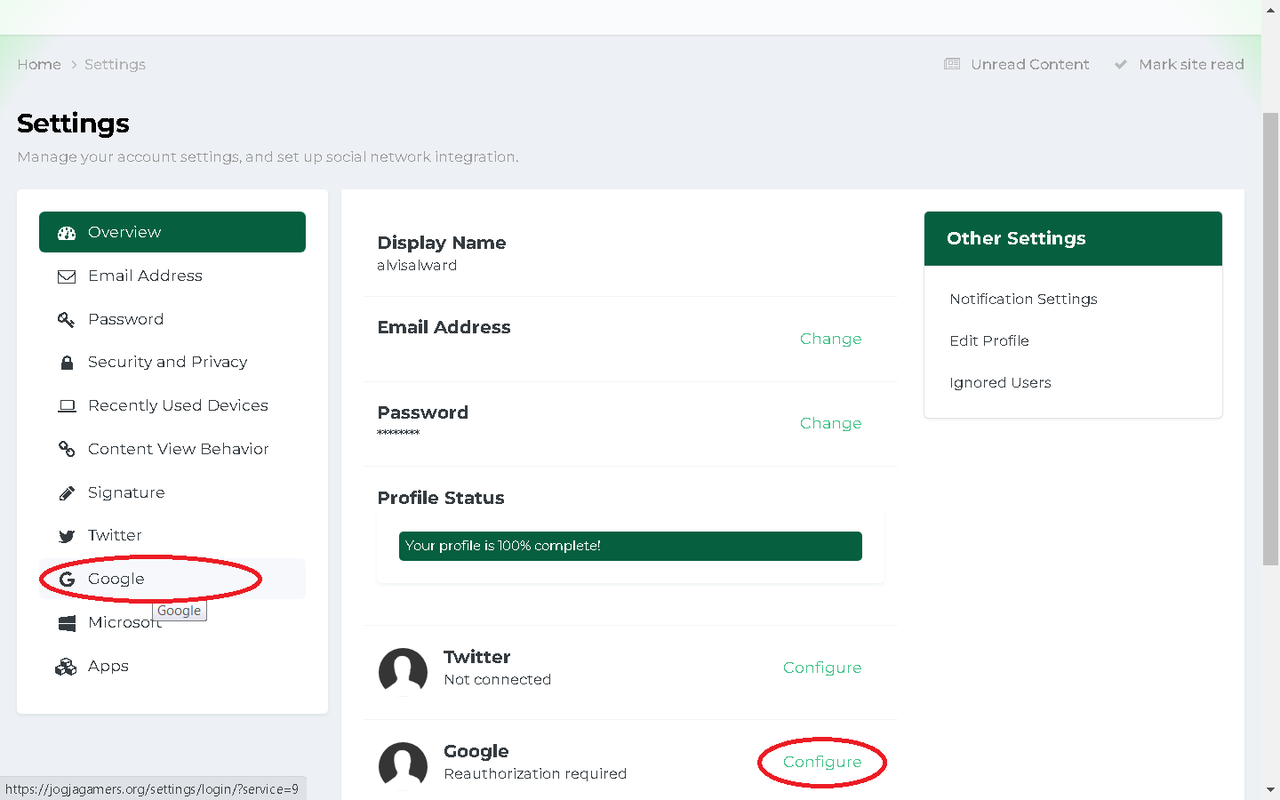This screenshot has height=800, width=1280.
Task: Click the Security and Privacy lock icon
Action: (67, 363)
